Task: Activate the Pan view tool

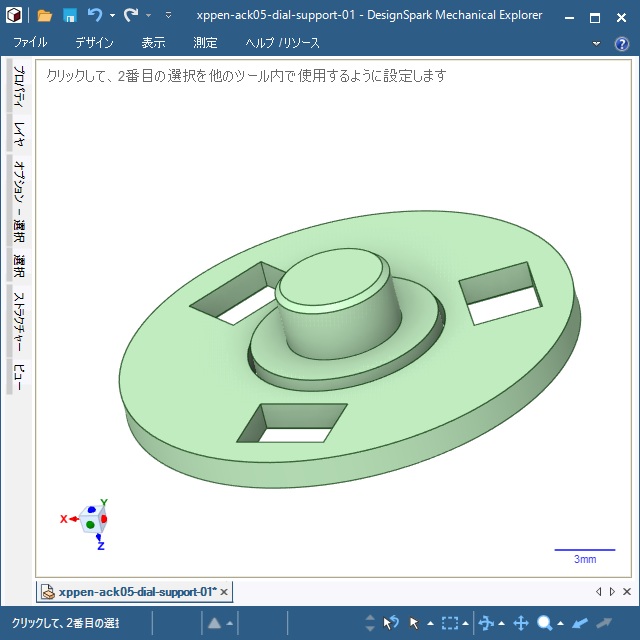Action: (x=520, y=623)
